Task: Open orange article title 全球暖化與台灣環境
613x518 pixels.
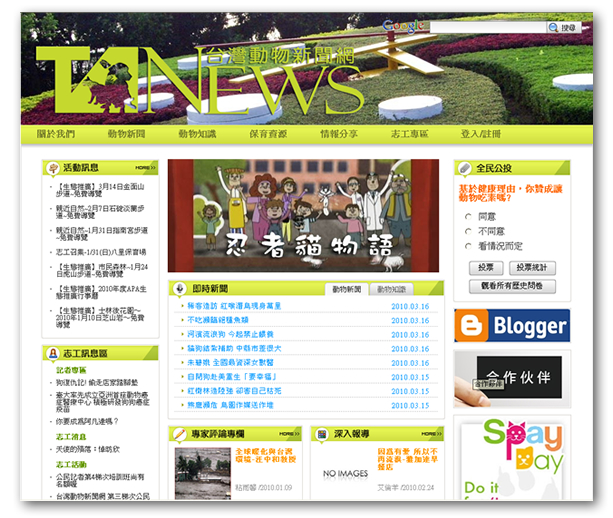Action: tap(266, 455)
